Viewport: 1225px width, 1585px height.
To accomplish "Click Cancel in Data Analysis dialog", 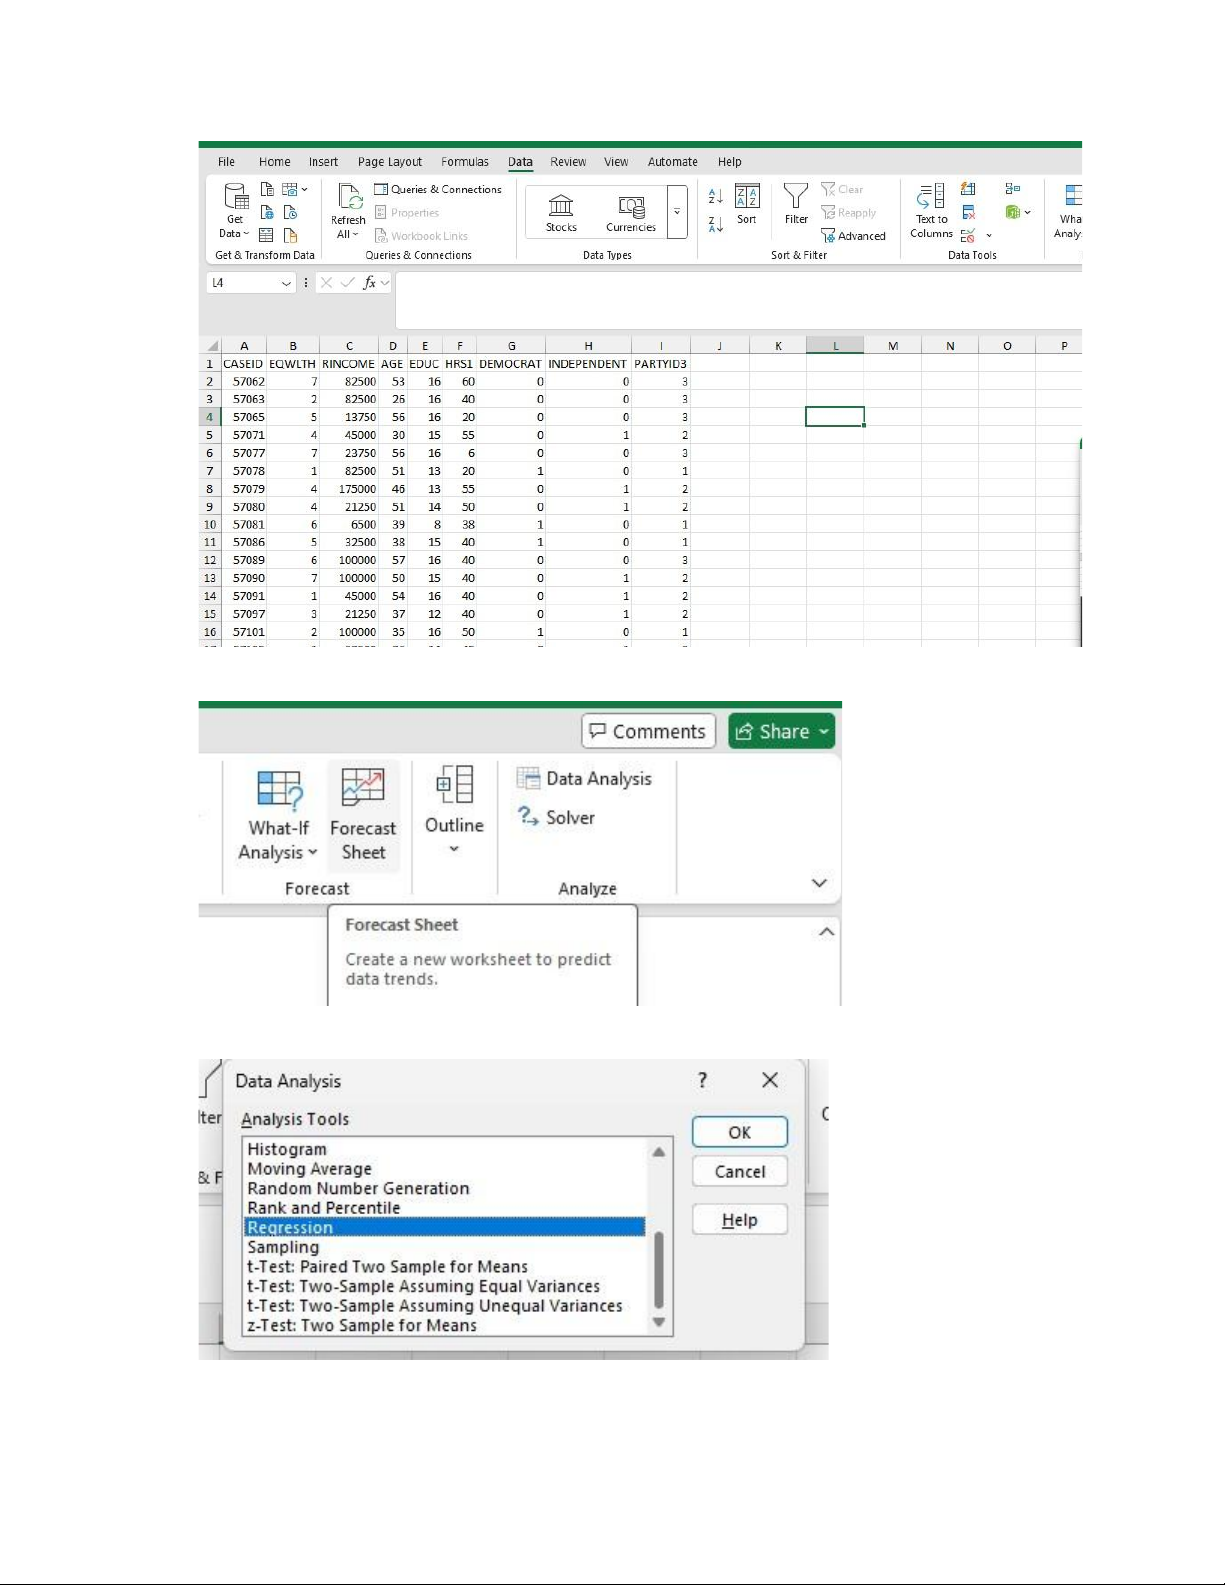I will (739, 1172).
